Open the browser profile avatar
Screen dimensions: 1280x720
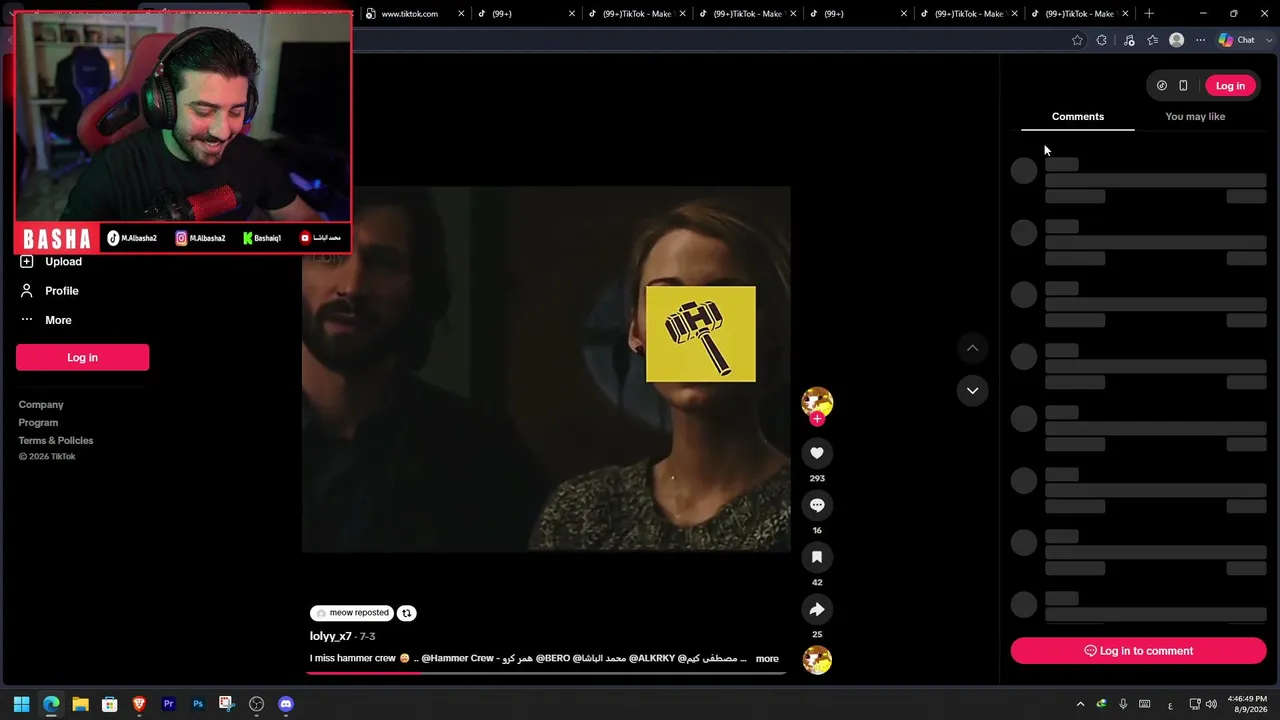1177,40
